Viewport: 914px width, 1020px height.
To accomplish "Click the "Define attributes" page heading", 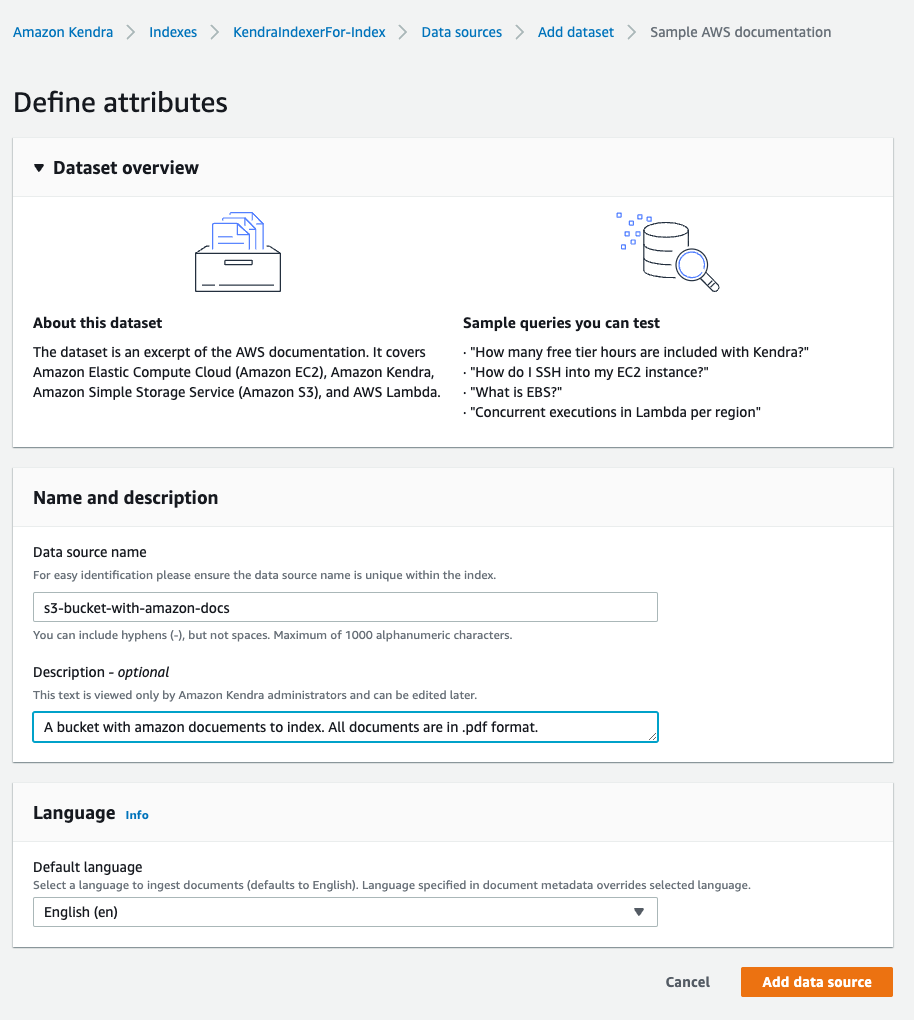I will point(120,102).
